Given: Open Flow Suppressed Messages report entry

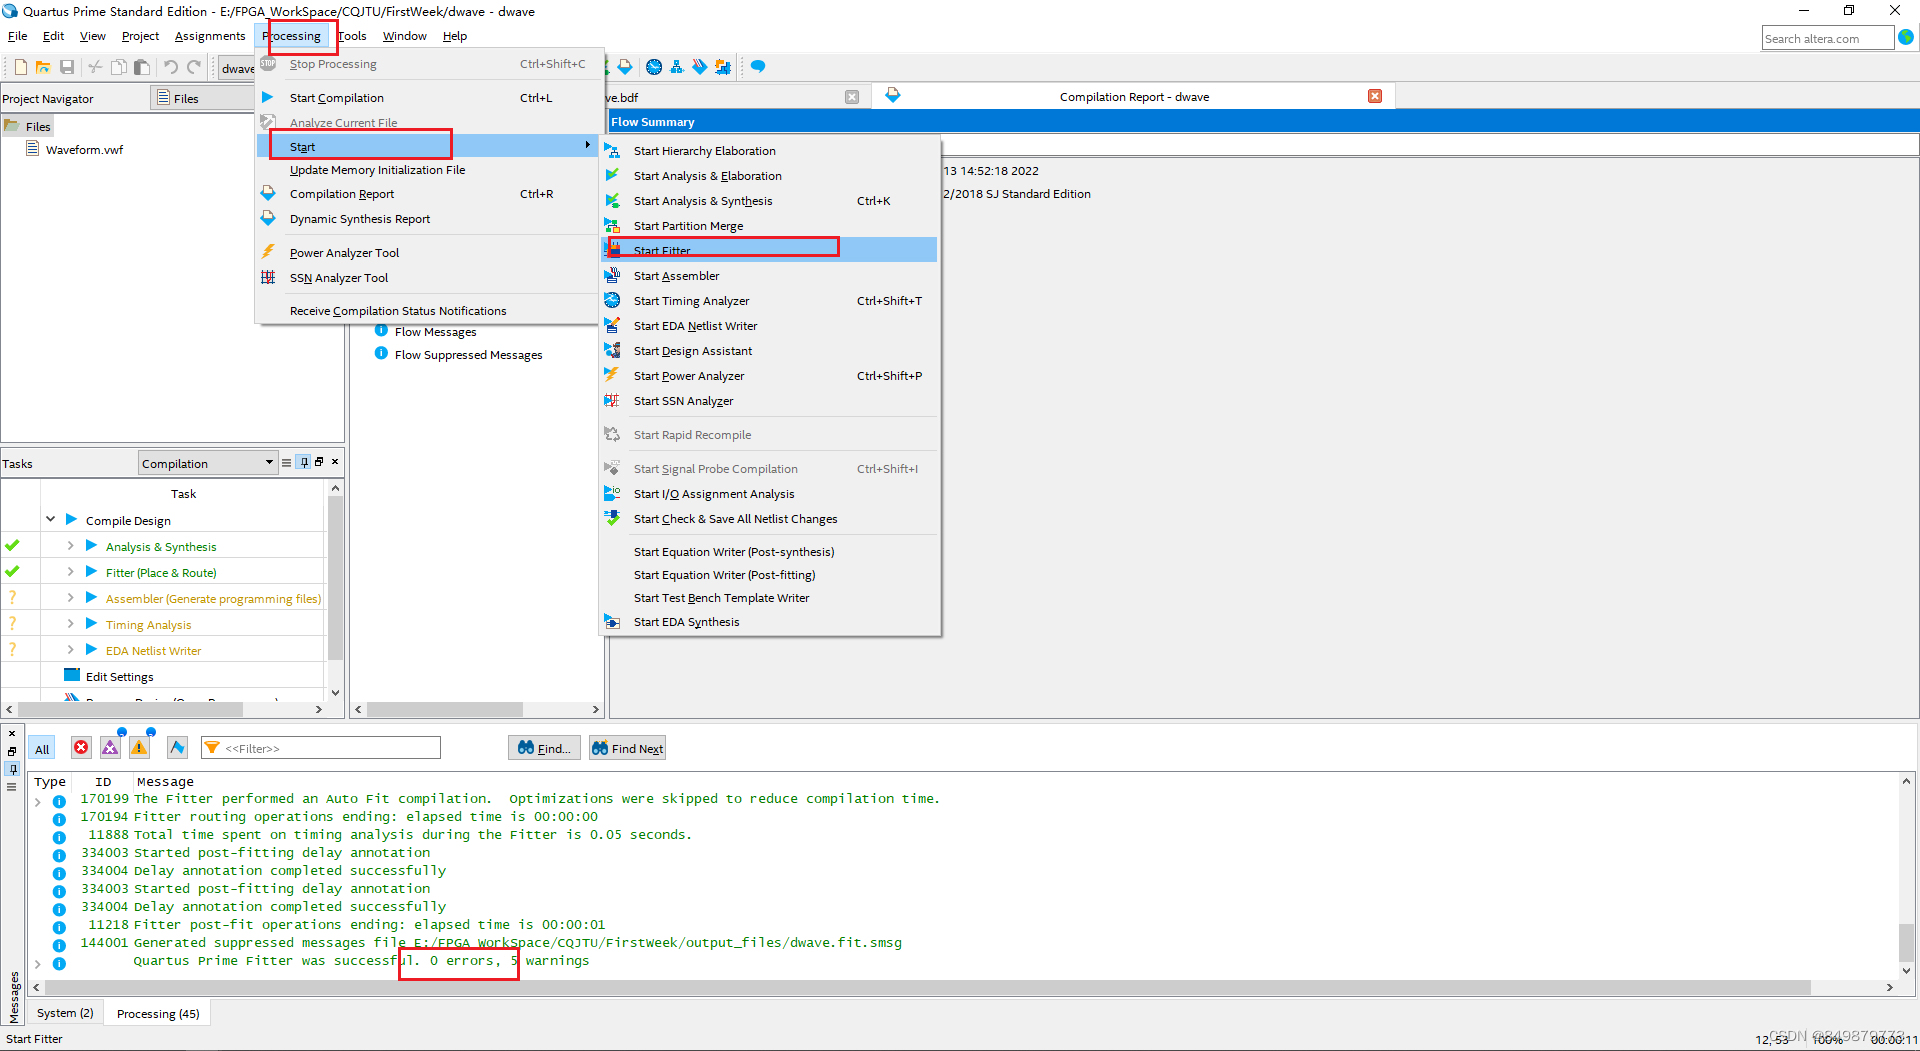Looking at the screenshot, I should coord(468,355).
